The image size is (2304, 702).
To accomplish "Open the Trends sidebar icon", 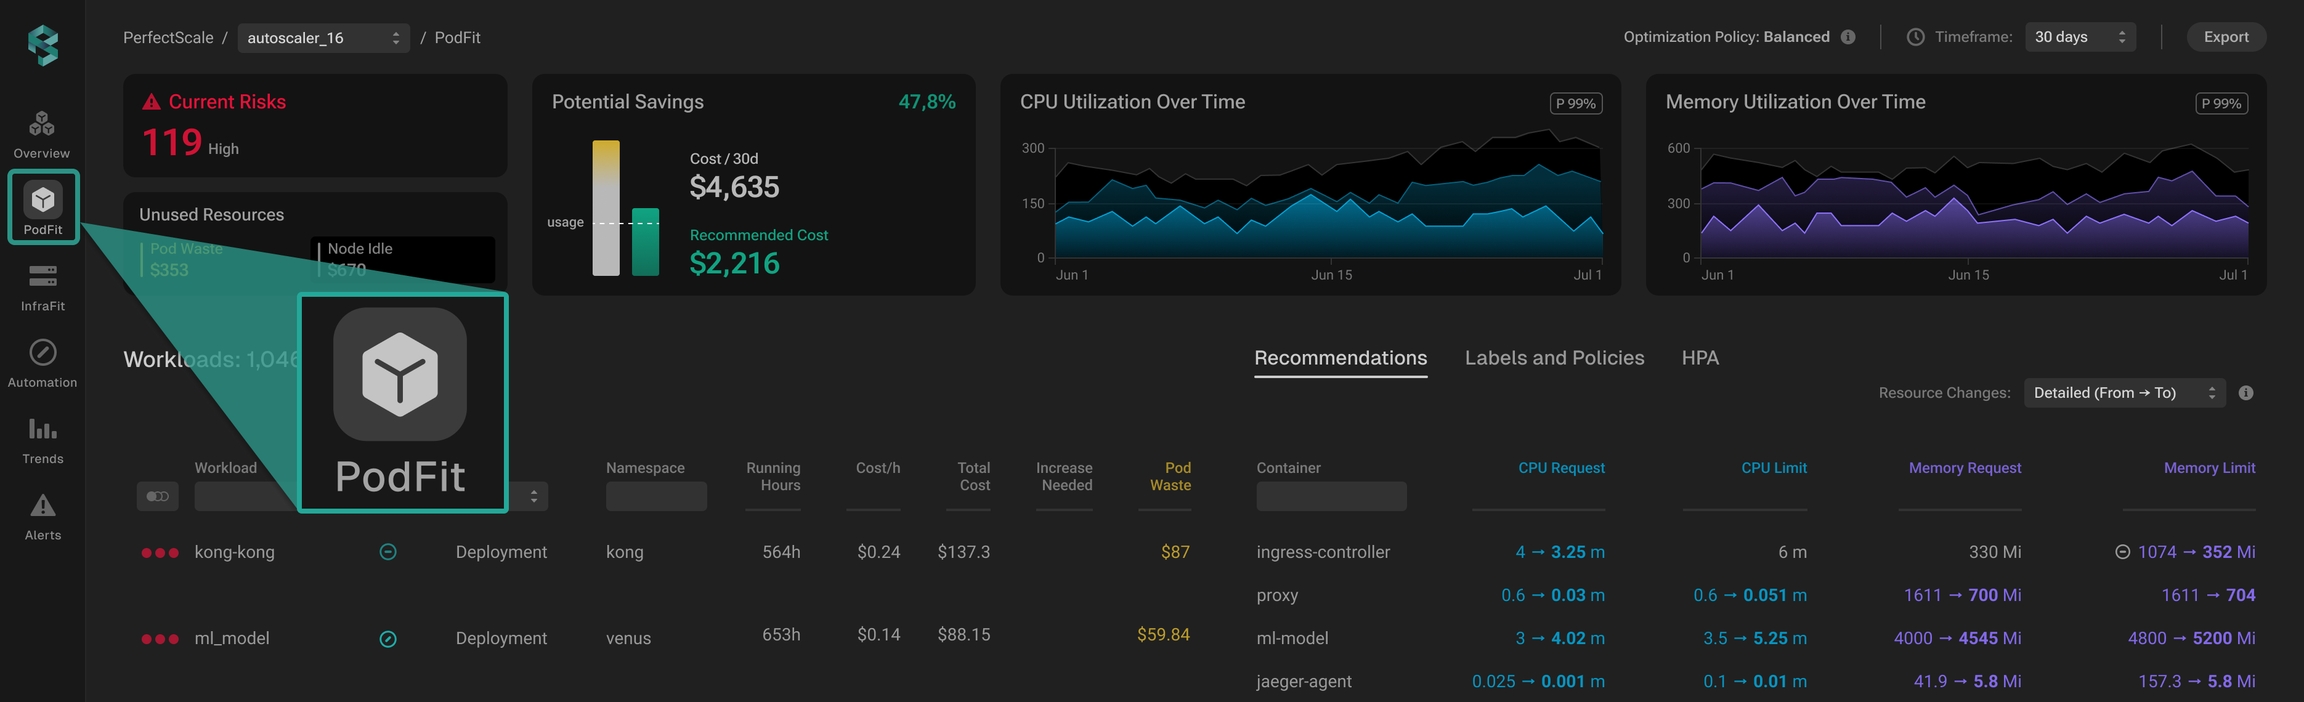I will [42, 440].
